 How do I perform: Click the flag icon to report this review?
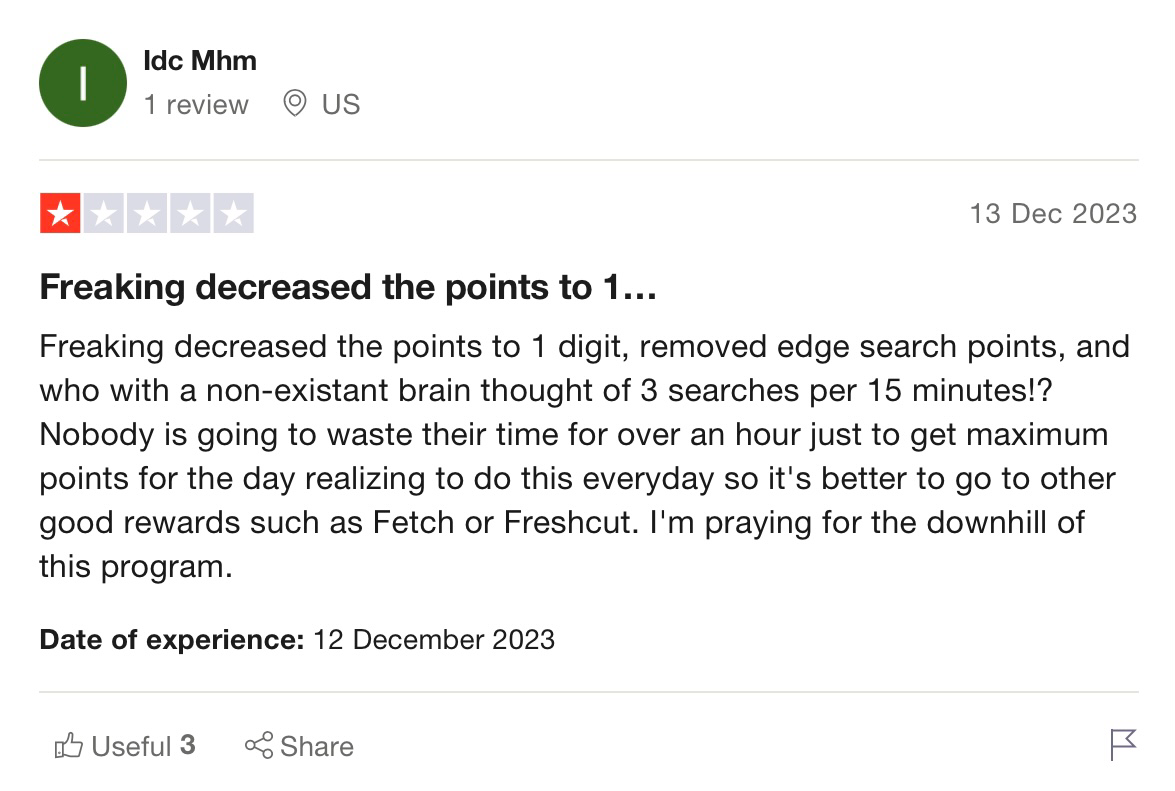click(x=1122, y=745)
